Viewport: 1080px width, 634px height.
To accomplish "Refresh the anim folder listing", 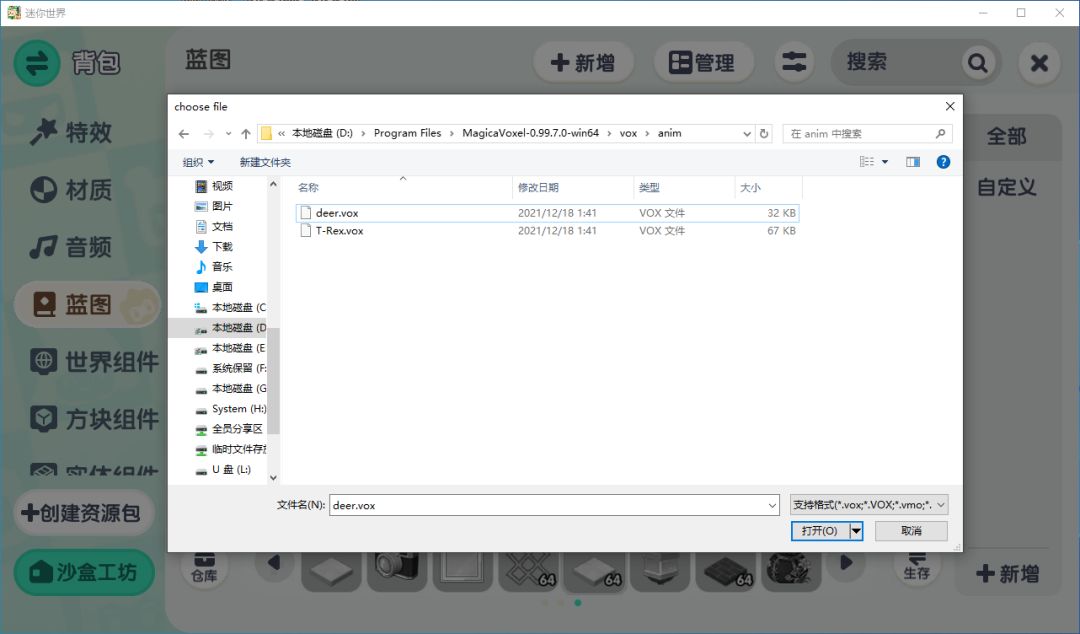I will [x=764, y=134].
